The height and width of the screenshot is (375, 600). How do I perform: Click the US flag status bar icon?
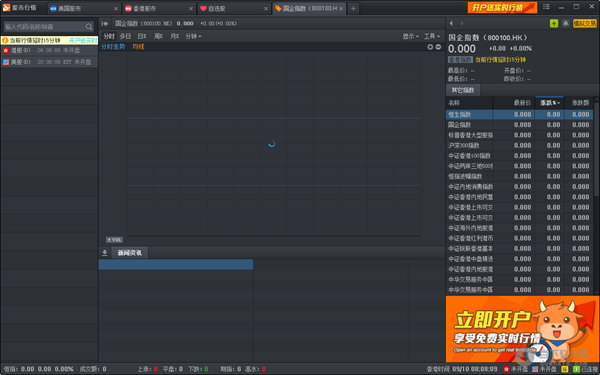(x=535, y=369)
